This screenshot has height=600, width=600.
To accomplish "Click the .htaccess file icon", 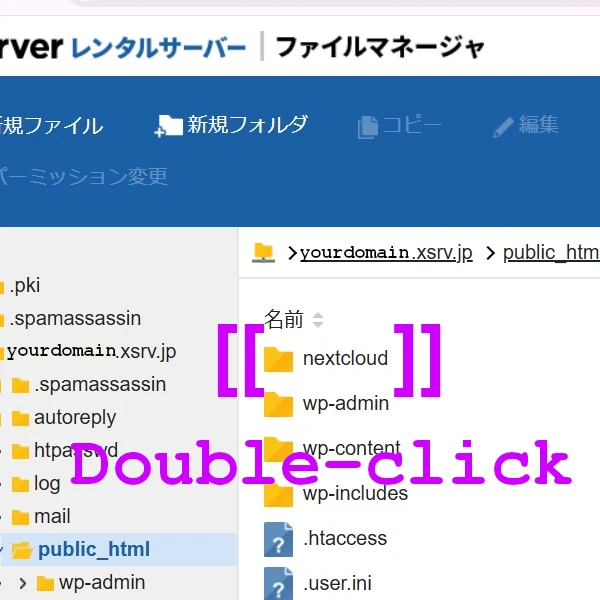I will coord(278,539).
